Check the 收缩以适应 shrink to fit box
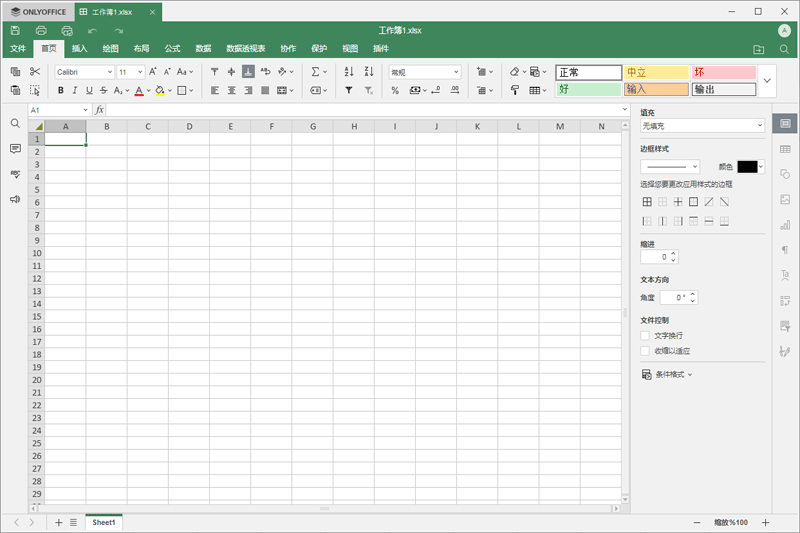 (645, 351)
